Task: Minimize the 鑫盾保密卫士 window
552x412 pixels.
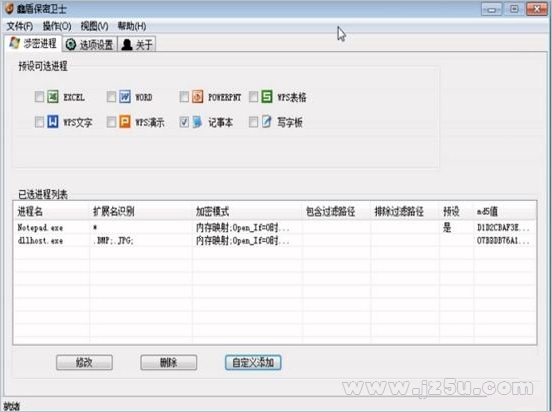Action: (x=491, y=9)
